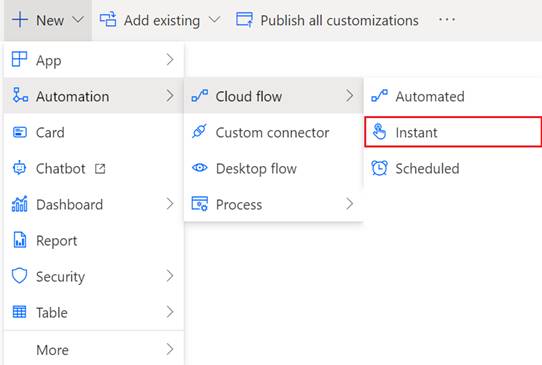This screenshot has height=365, width=542.
Task: Choose Custom connector menu entry
Action: (273, 132)
